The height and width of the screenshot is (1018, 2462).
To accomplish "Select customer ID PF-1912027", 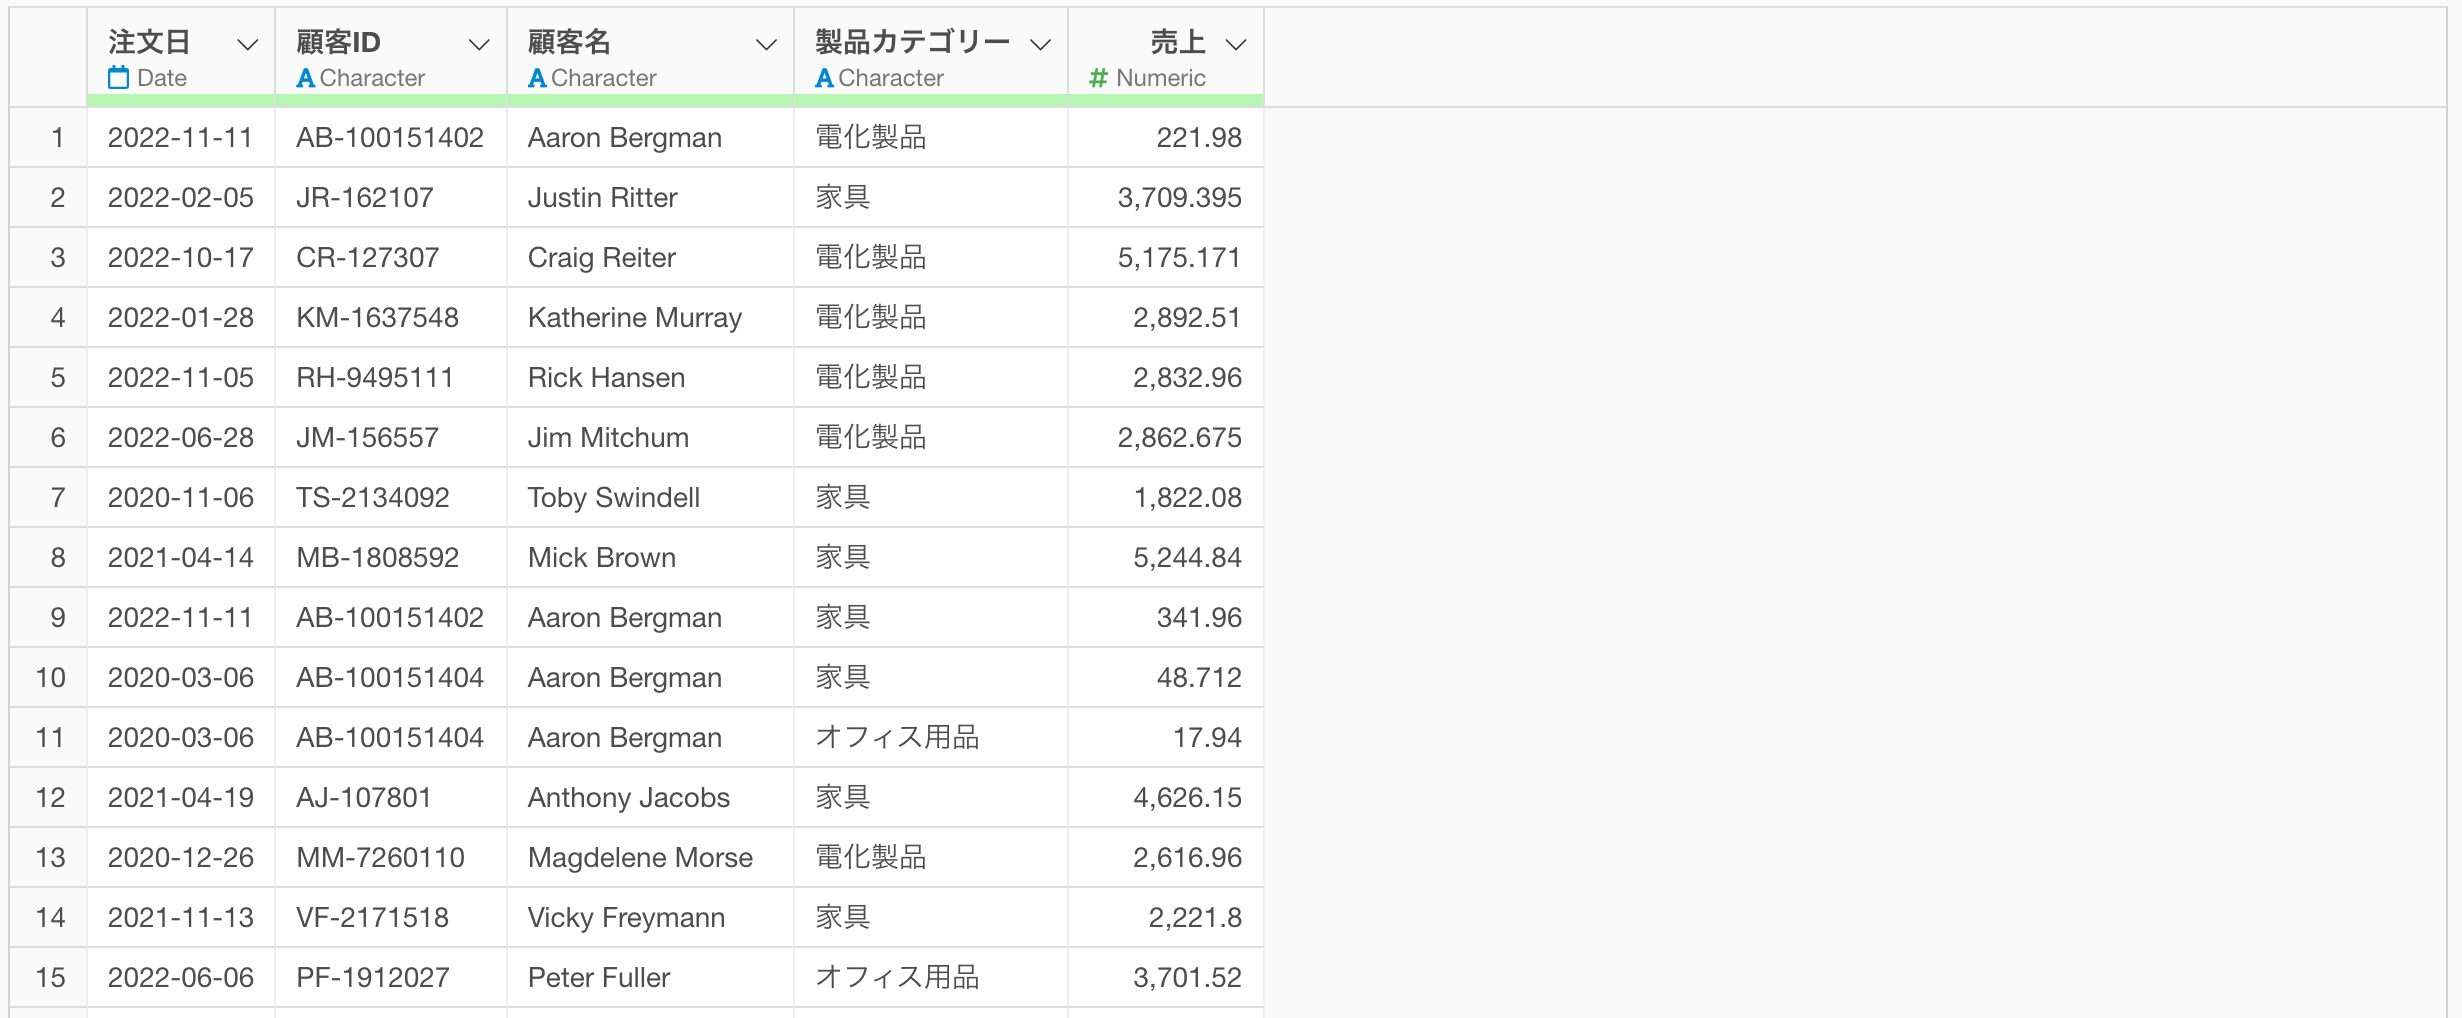I will (x=373, y=978).
